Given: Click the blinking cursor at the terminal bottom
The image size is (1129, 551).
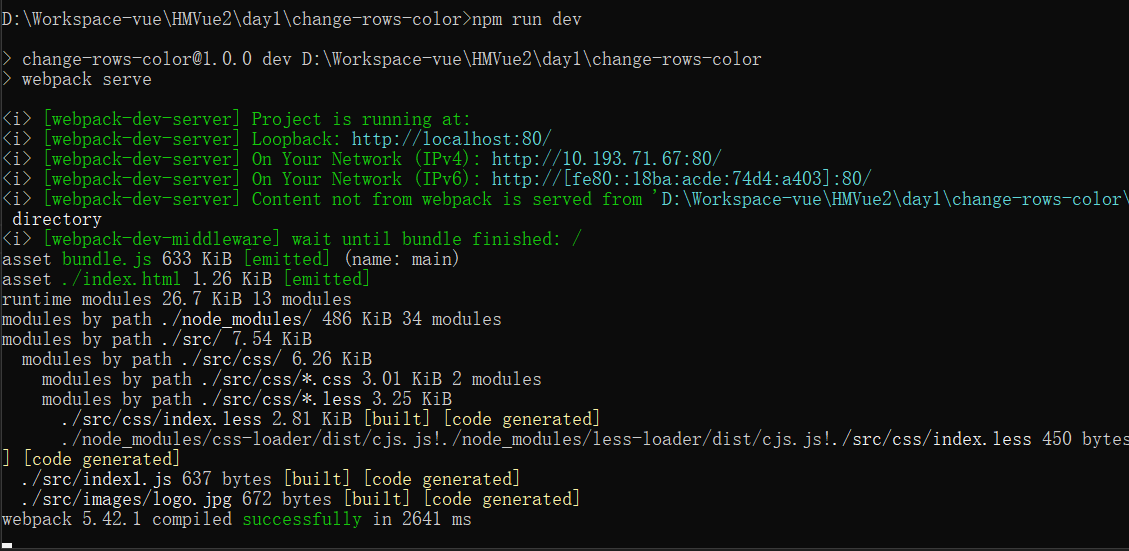Looking at the screenshot, I should pos(9,545).
